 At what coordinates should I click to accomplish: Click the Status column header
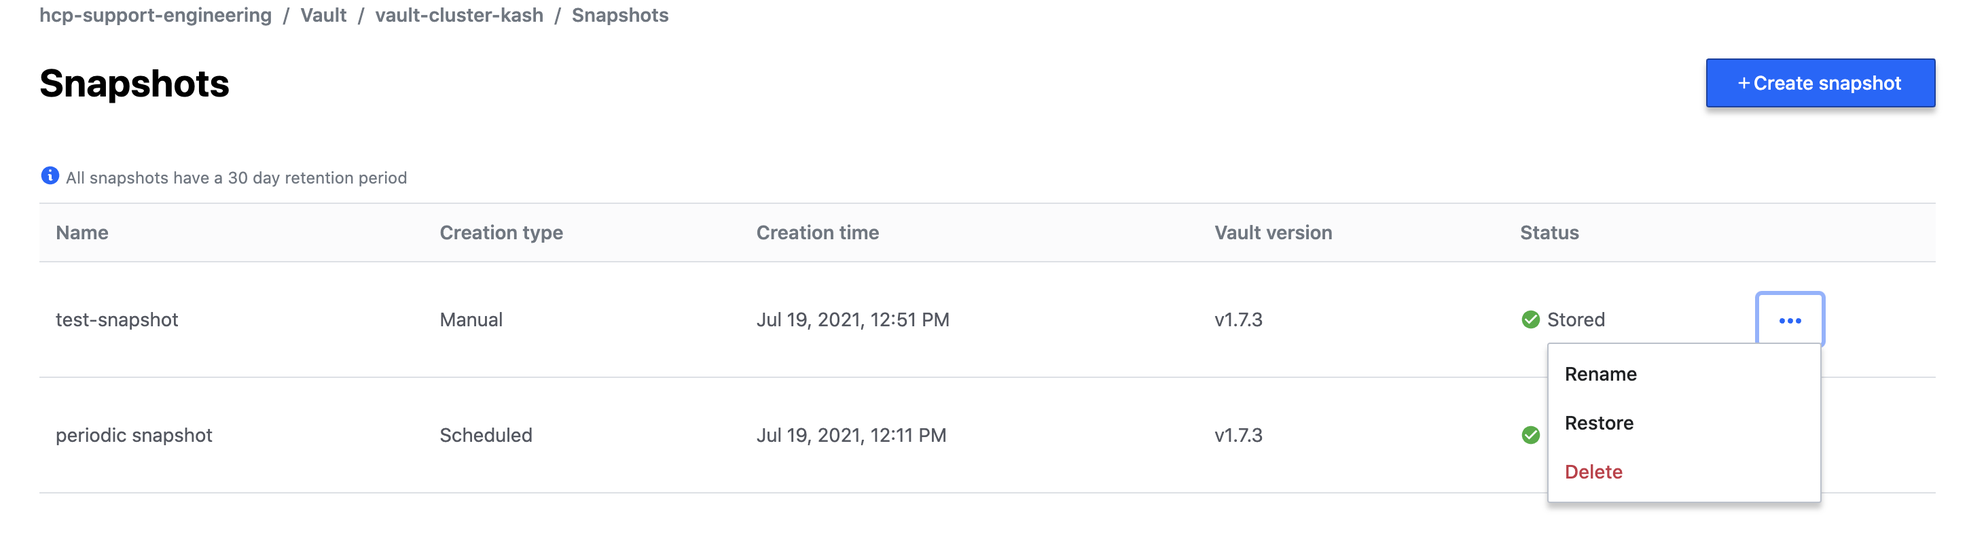click(1549, 233)
